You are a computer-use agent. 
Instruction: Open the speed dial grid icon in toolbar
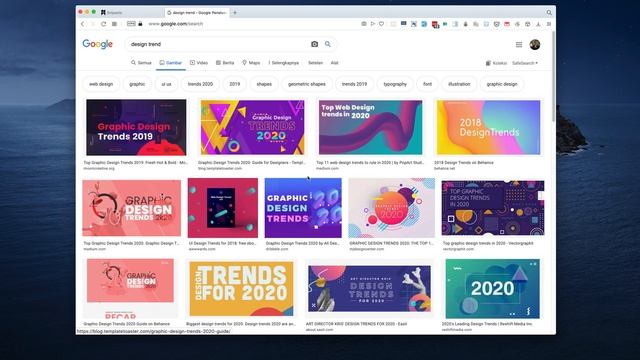click(115, 24)
